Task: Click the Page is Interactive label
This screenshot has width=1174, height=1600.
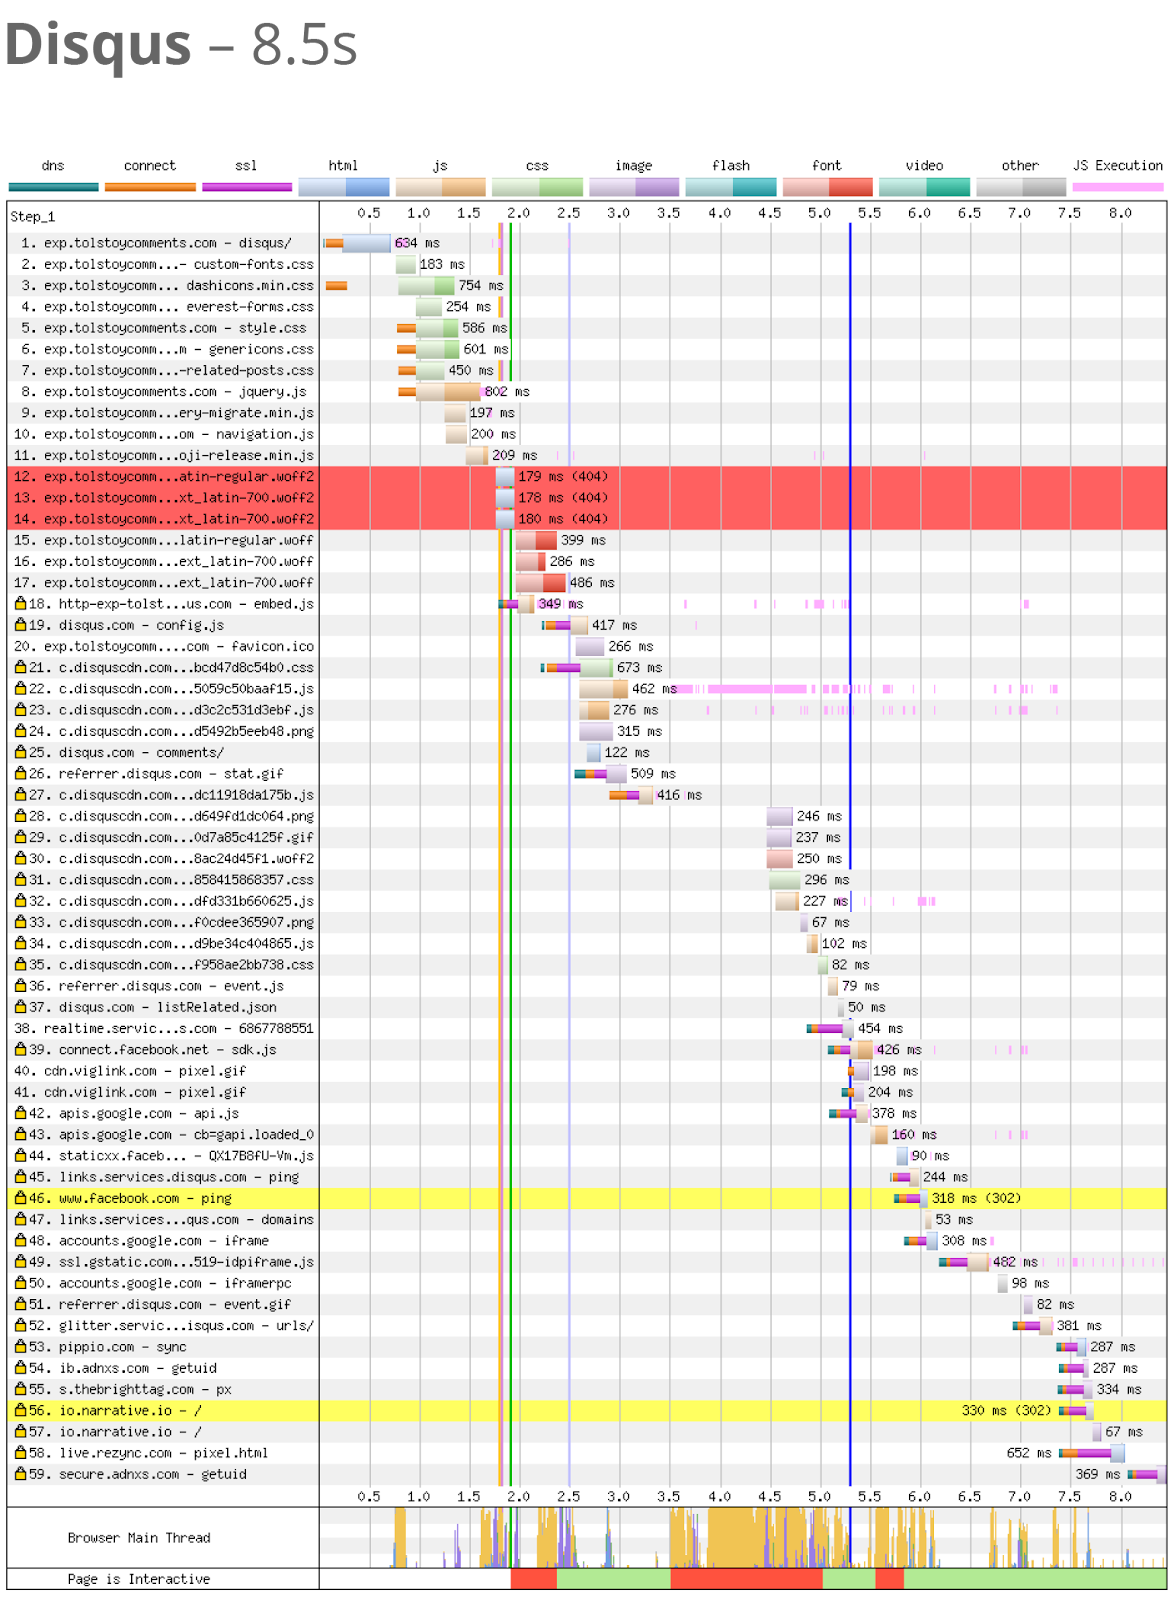Action: click(139, 1579)
